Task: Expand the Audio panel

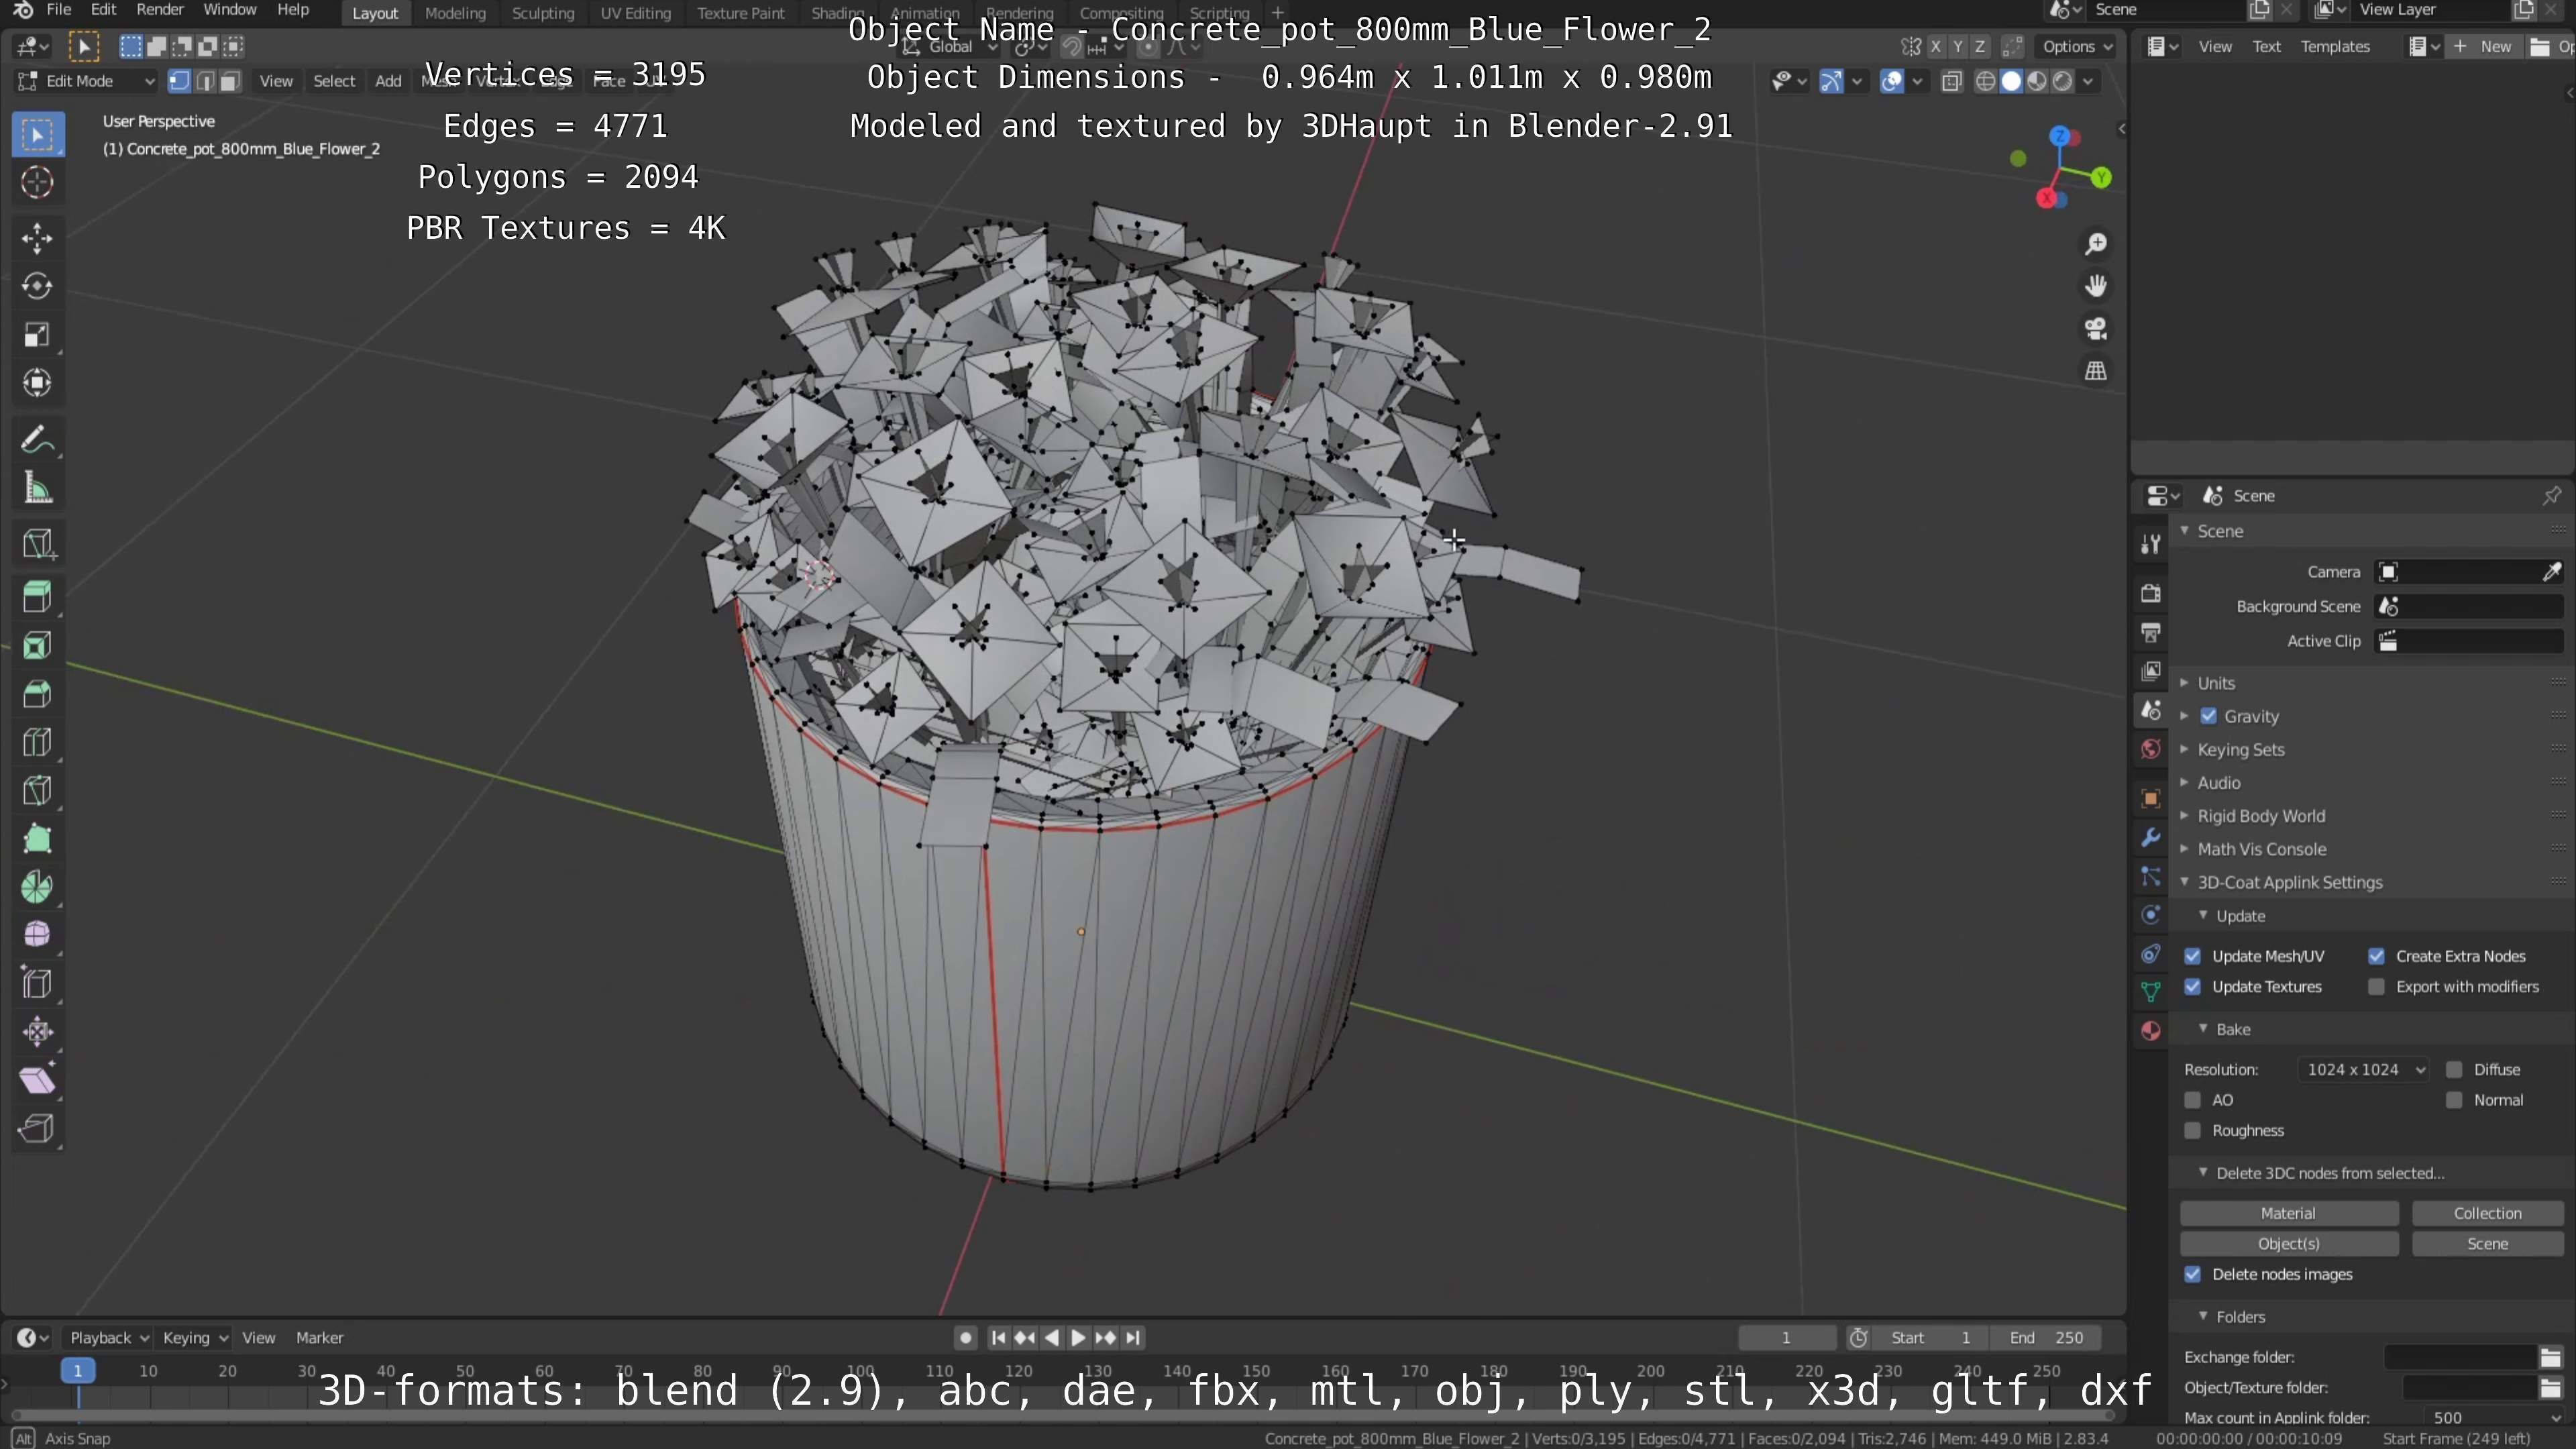Action: click(x=2219, y=783)
